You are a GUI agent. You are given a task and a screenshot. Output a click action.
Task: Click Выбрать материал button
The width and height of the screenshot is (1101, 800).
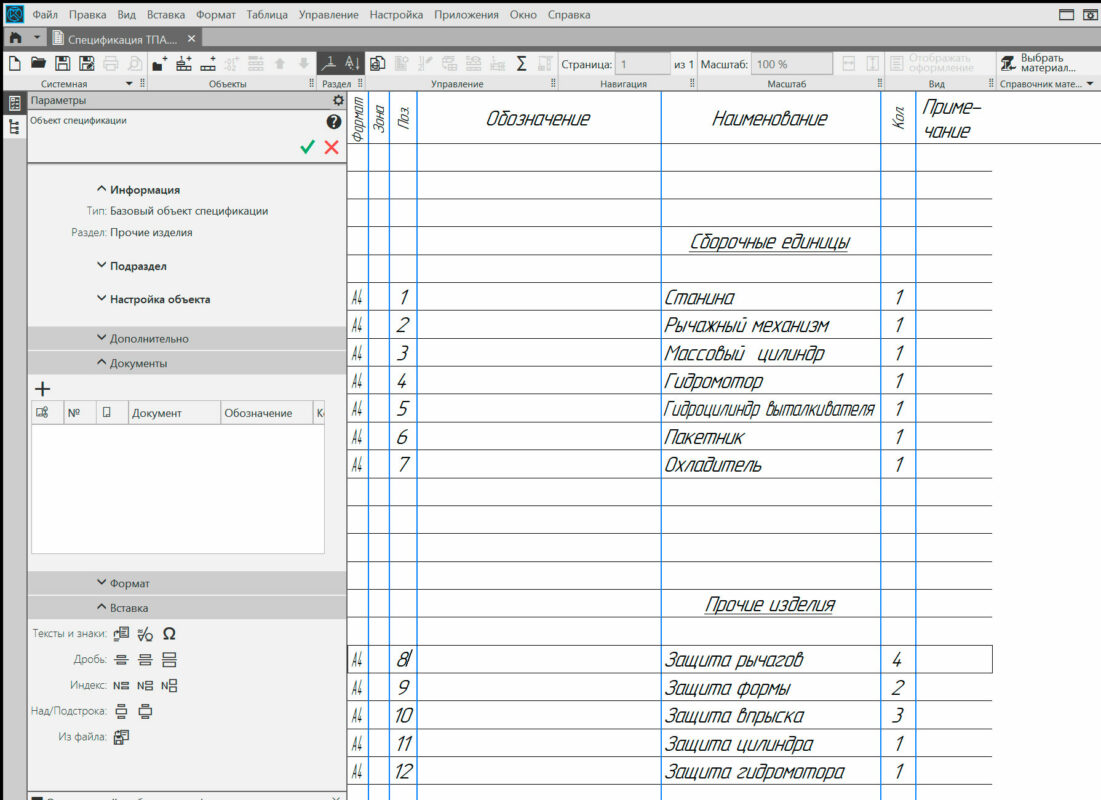click(1040, 63)
